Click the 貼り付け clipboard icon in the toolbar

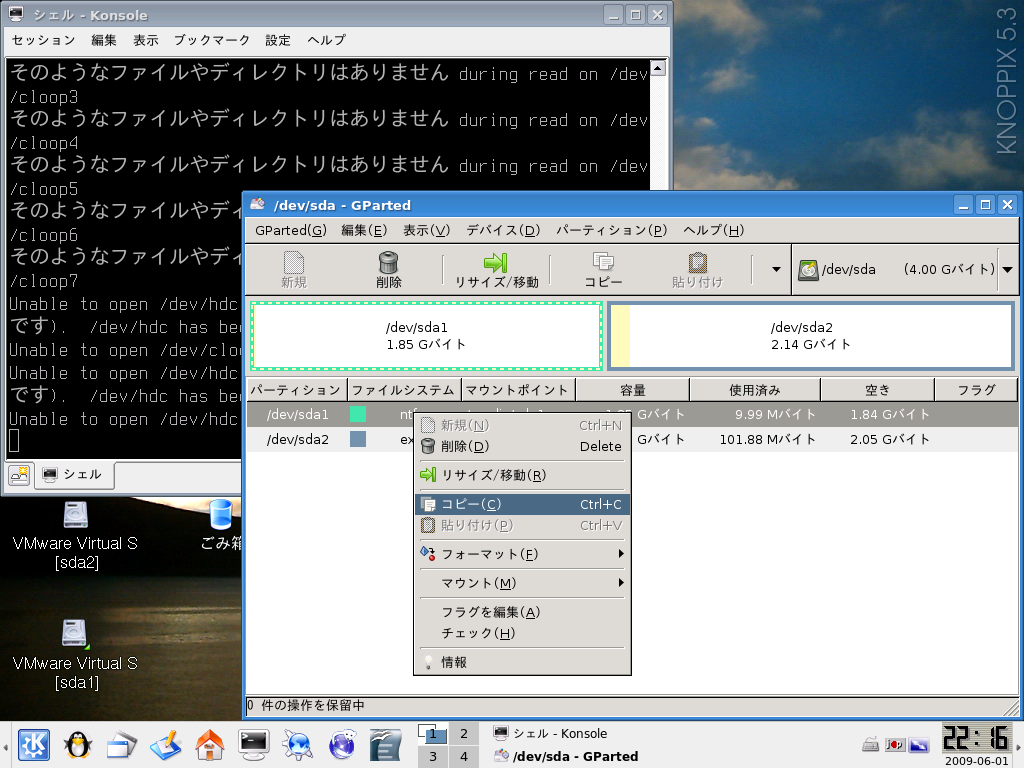click(x=697, y=262)
